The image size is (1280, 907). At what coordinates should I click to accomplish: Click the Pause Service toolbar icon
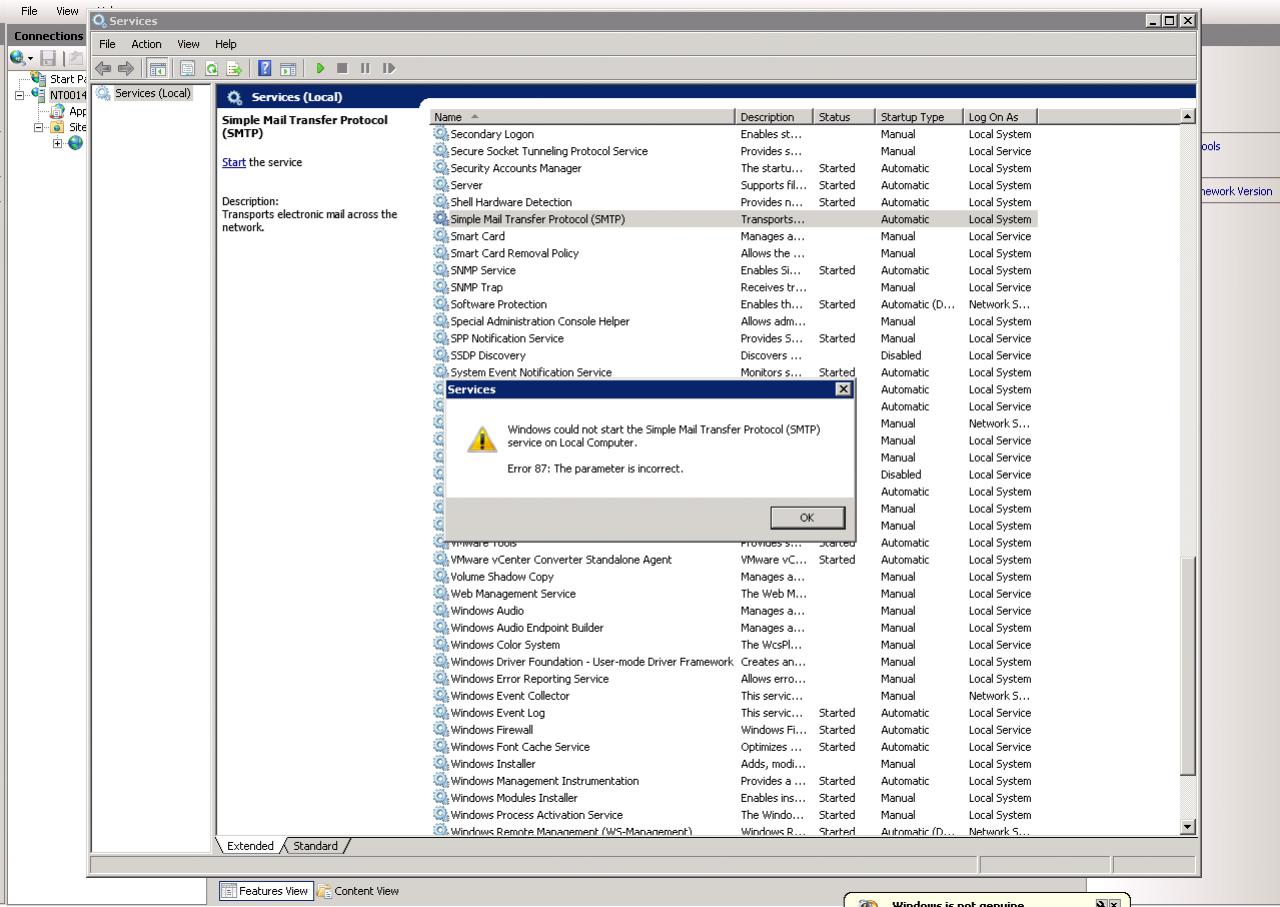pyautogui.click(x=365, y=68)
